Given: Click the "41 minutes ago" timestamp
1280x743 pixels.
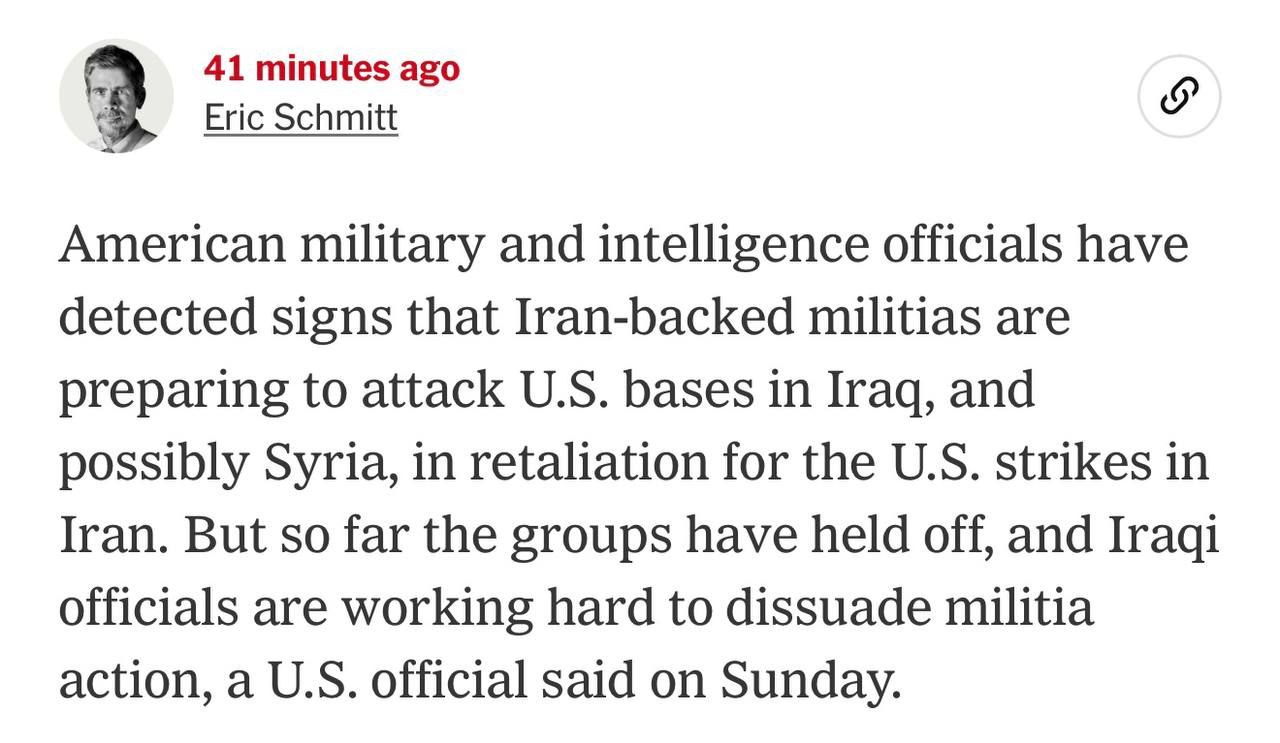Looking at the screenshot, I should click(332, 68).
